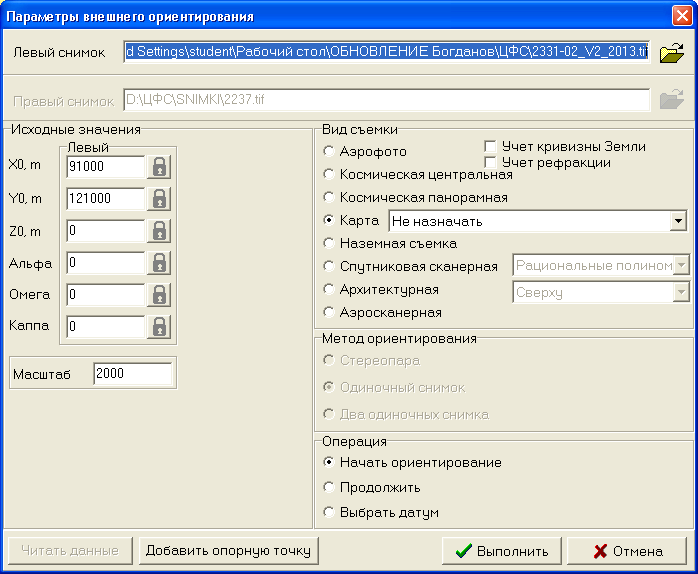Click the Масштаб input field
The width and height of the screenshot is (698, 574).
132,373
